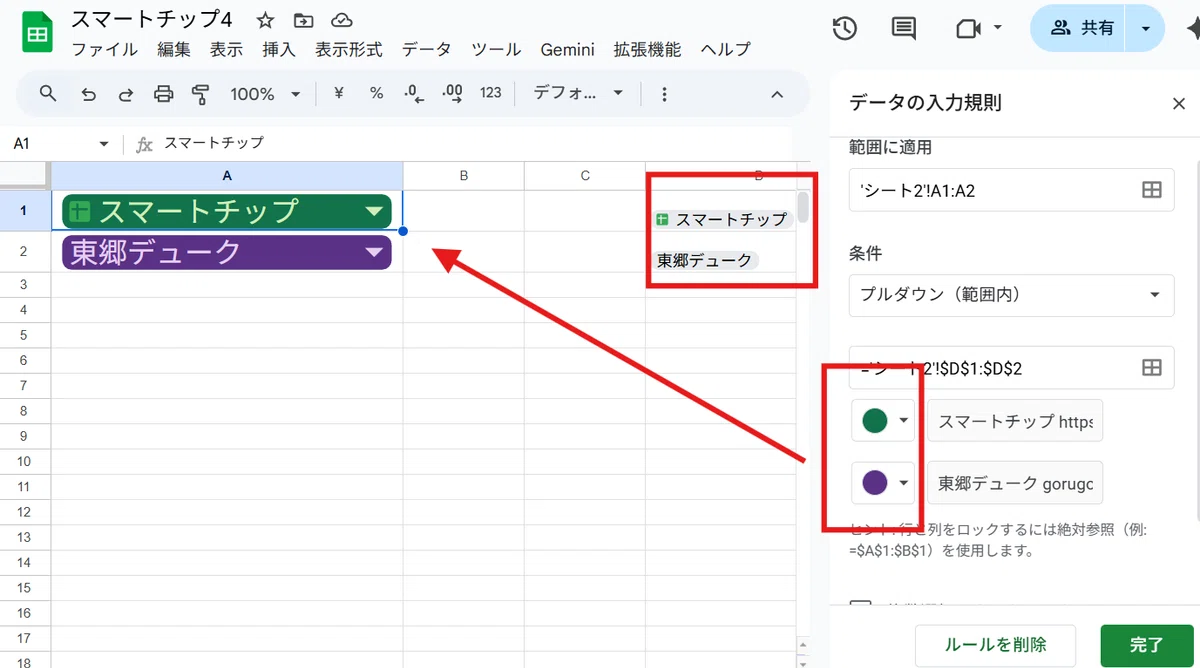Image resolution: width=1200 pixels, height=668 pixels.
Task: Increase decimal places
Action: coord(452,93)
